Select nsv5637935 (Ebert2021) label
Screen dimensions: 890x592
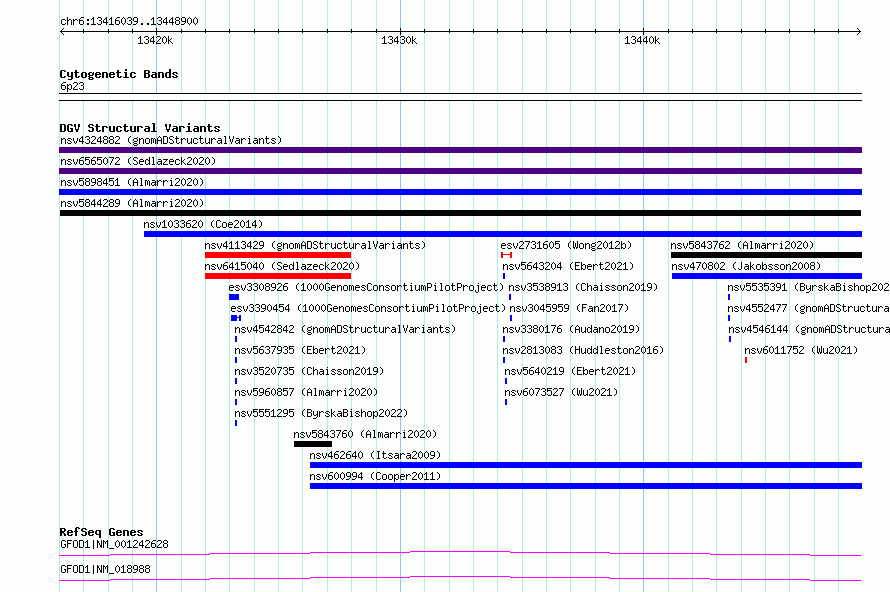point(300,350)
